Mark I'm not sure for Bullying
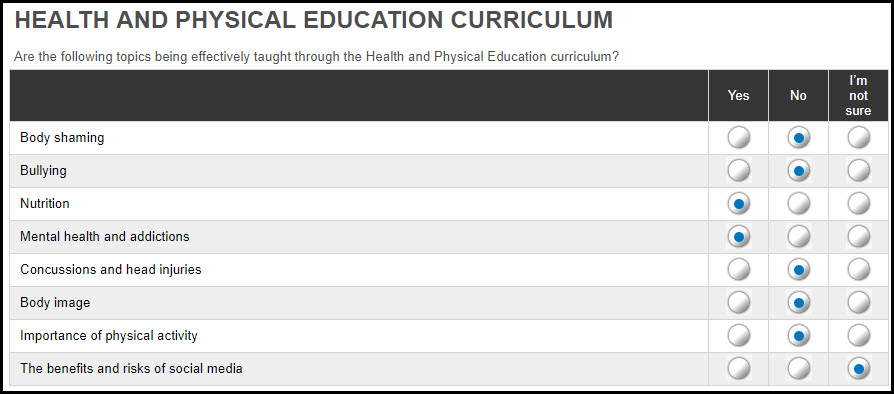894x394 pixels. (x=858, y=170)
